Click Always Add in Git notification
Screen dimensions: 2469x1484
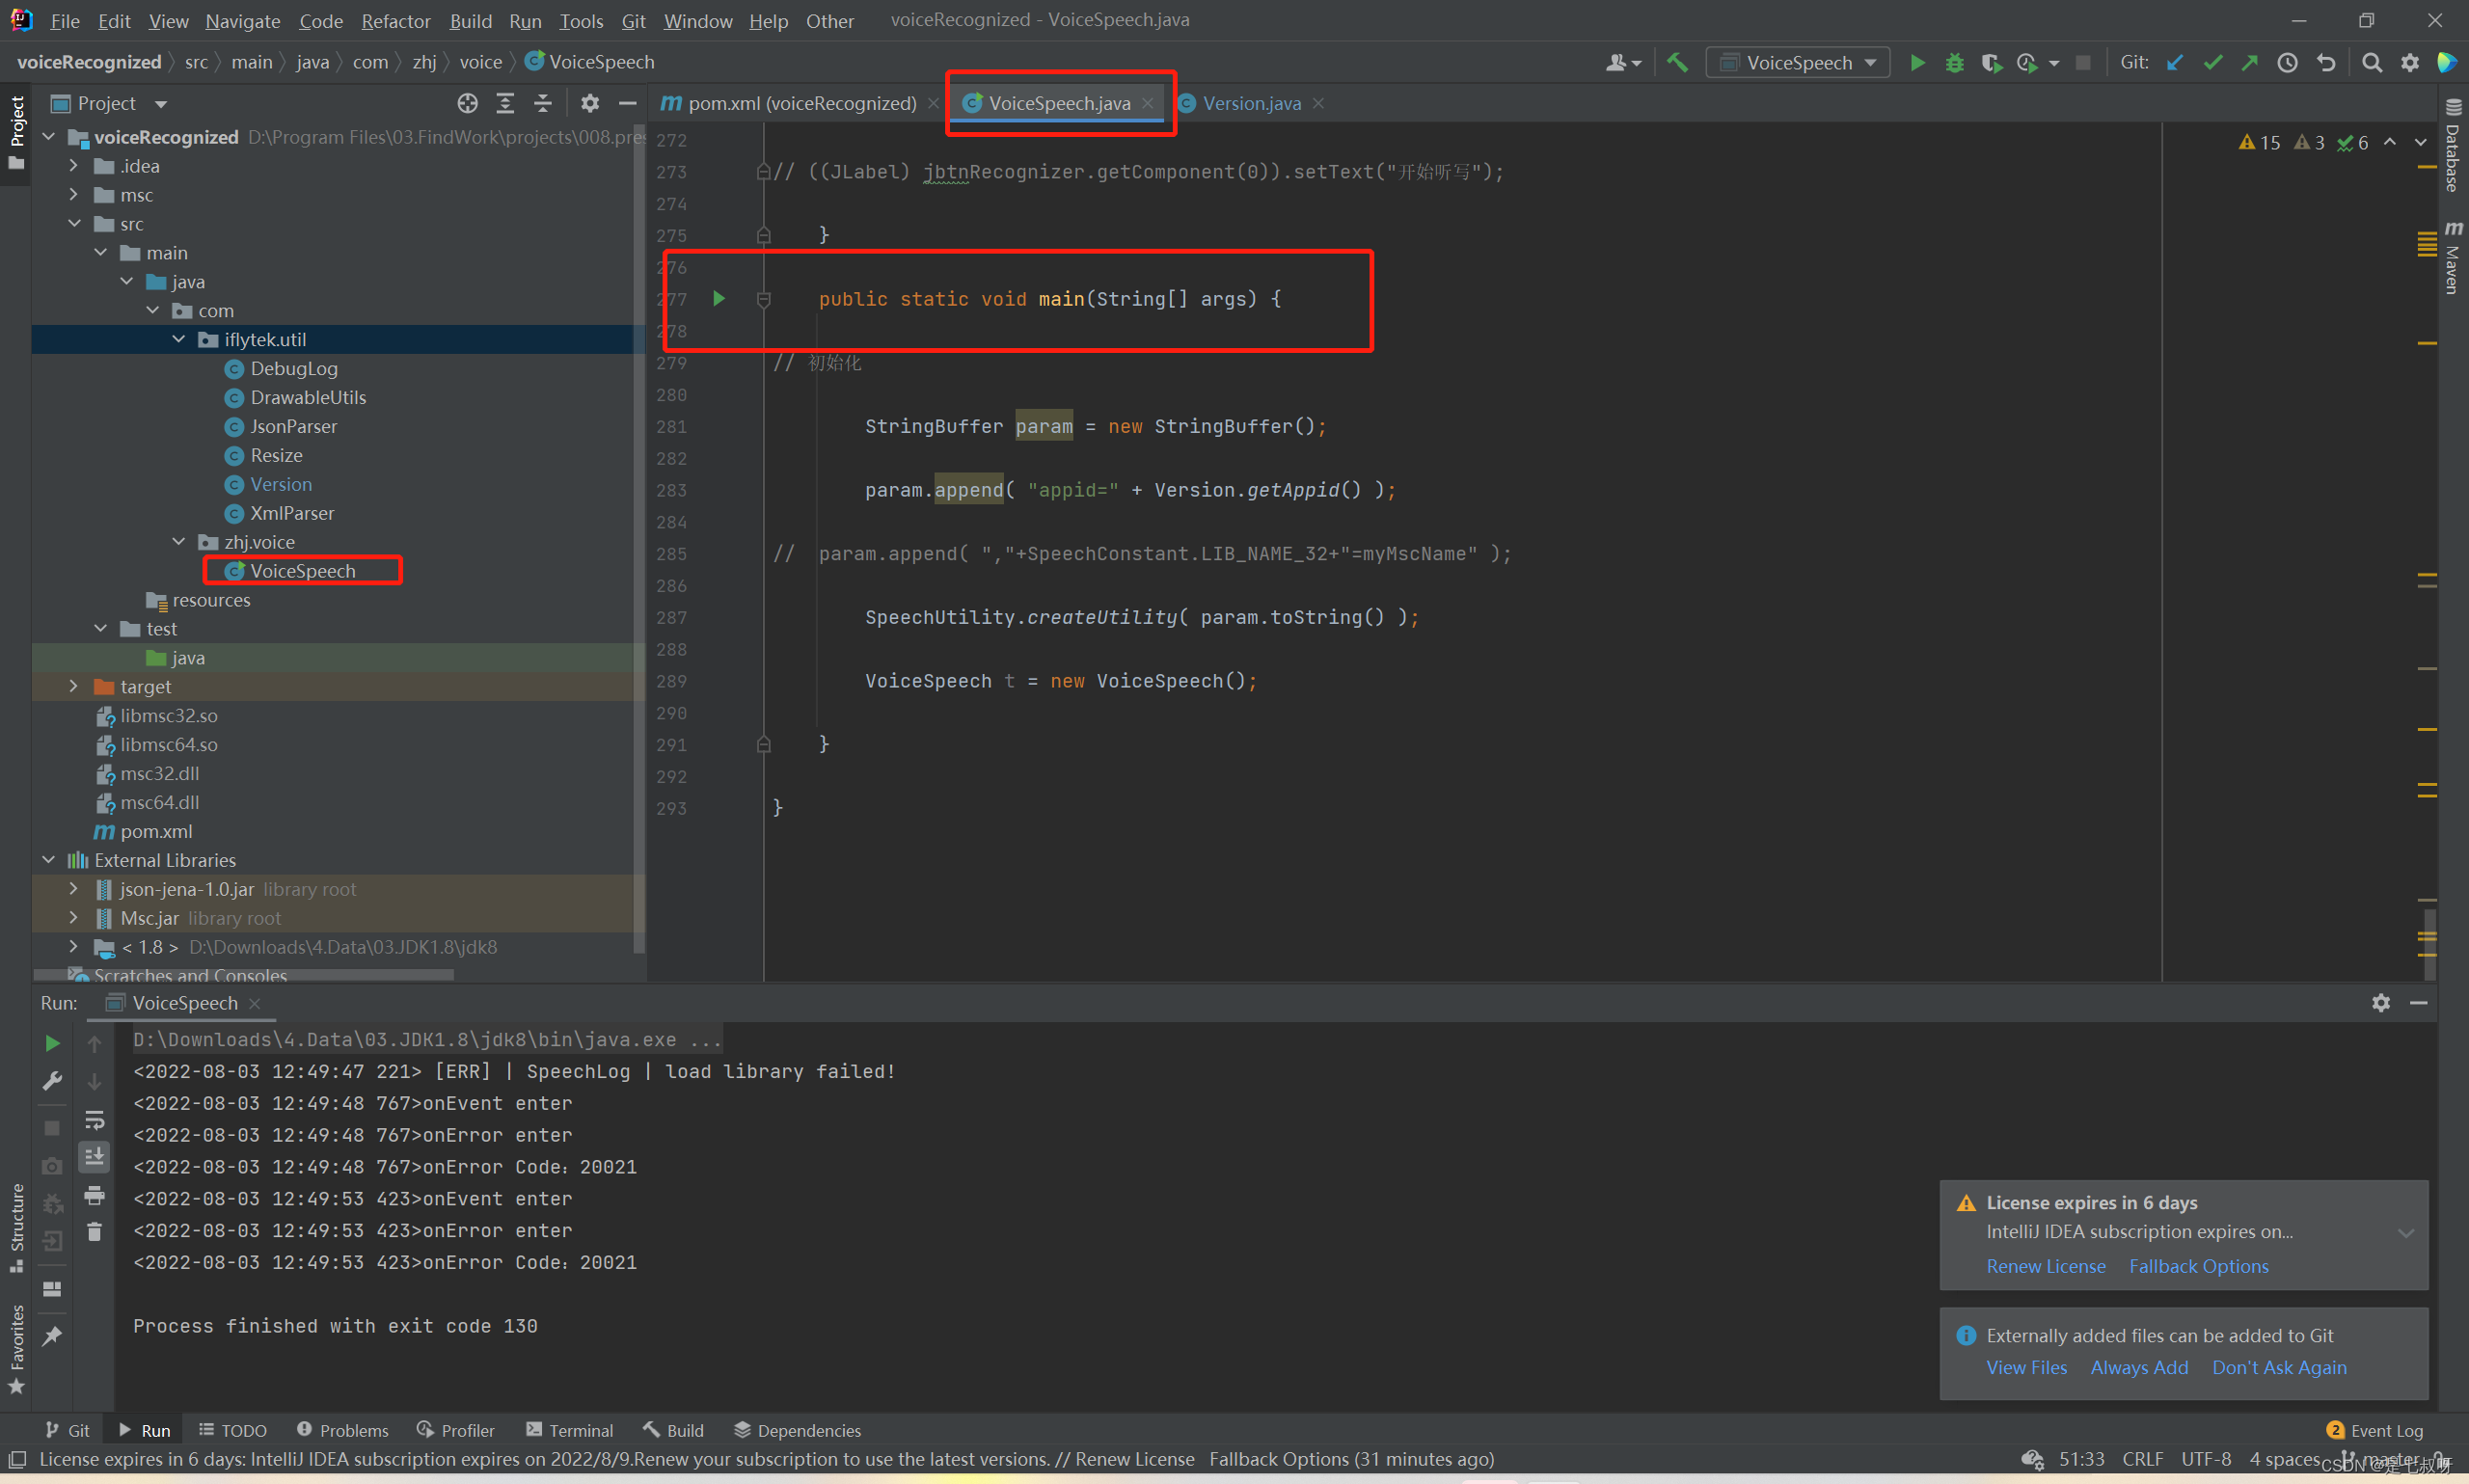click(x=2138, y=1367)
